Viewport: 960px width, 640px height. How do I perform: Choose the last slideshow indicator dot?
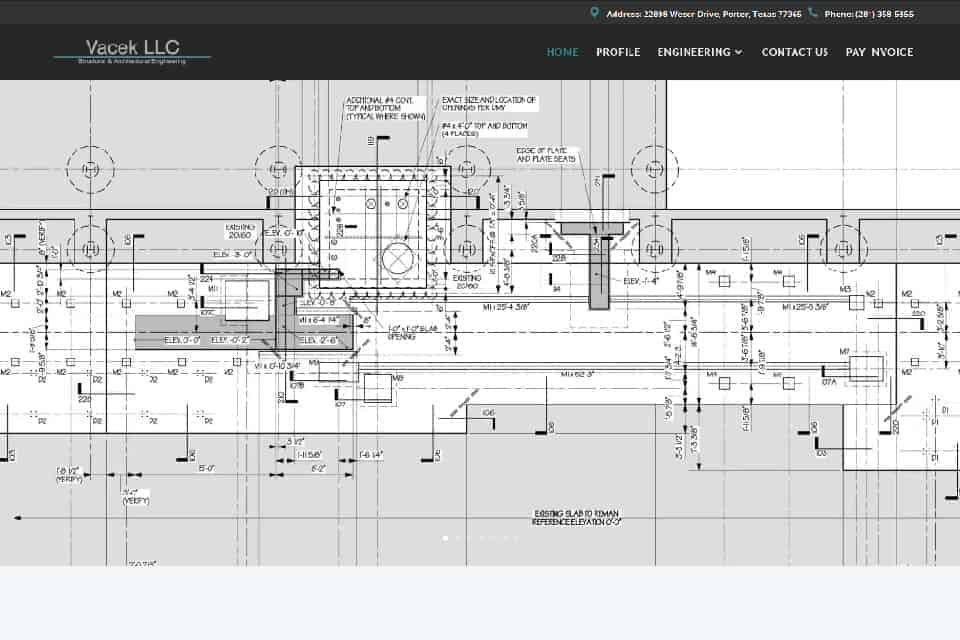pos(517,538)
